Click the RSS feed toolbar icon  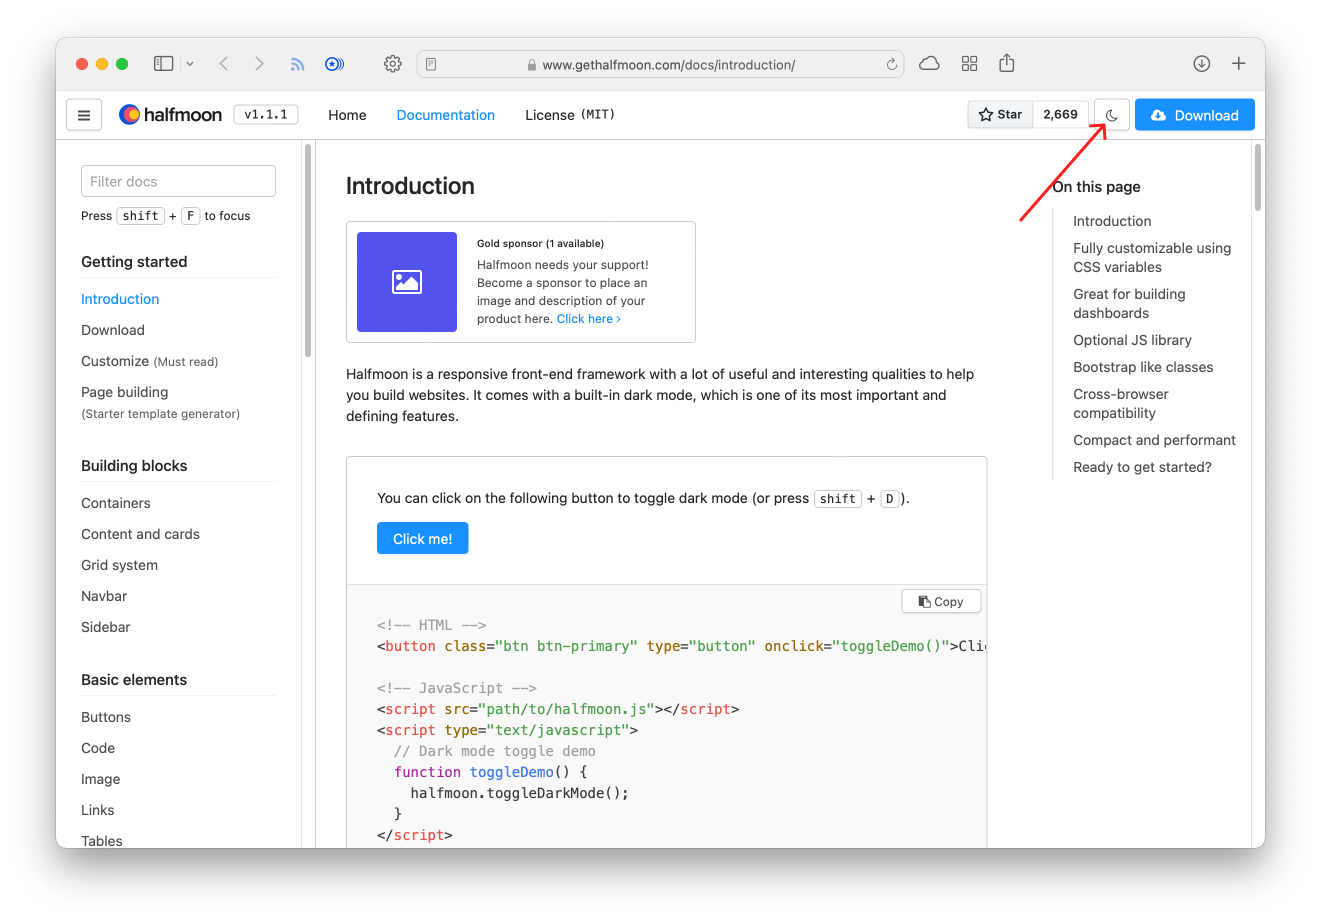[297, 64]
